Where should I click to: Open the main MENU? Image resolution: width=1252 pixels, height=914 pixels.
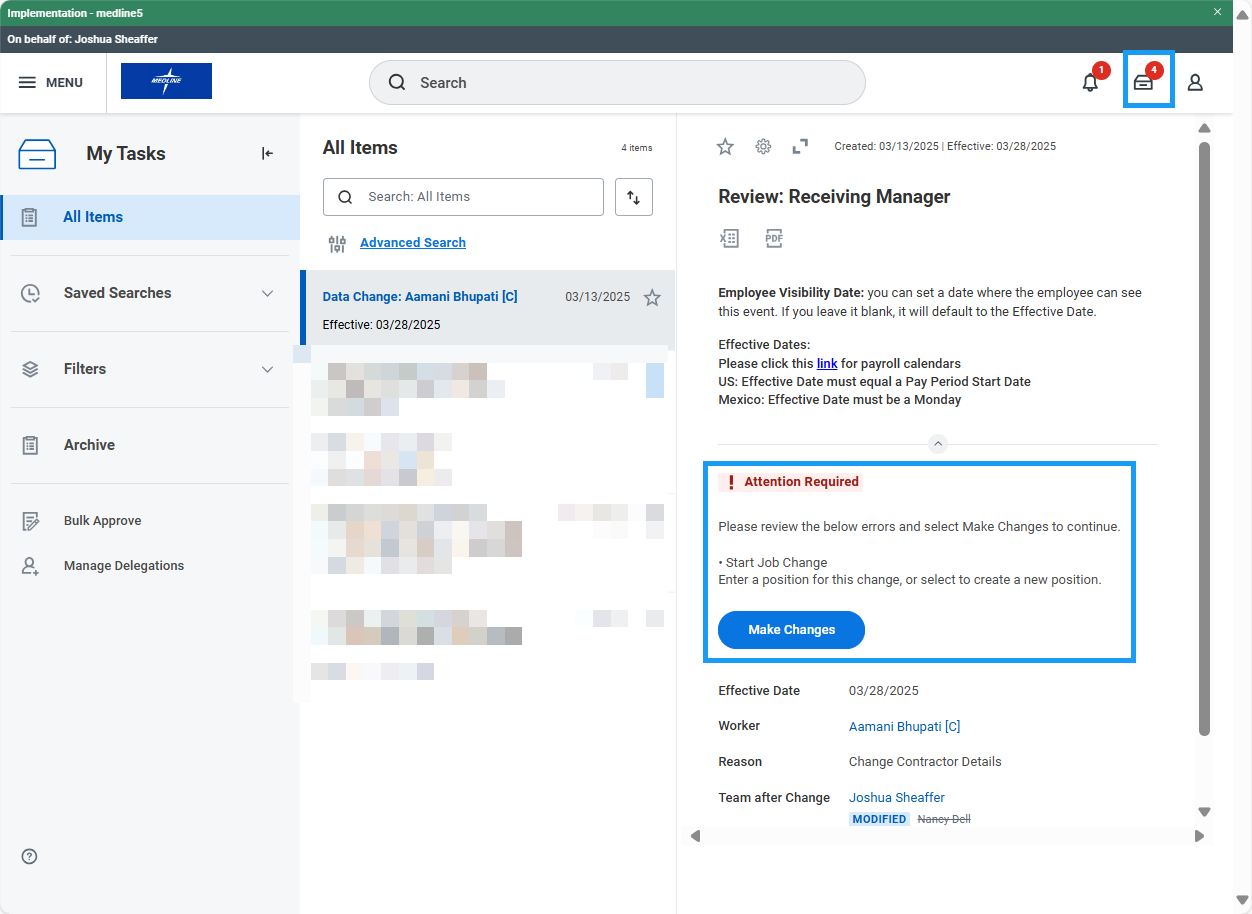51,83
